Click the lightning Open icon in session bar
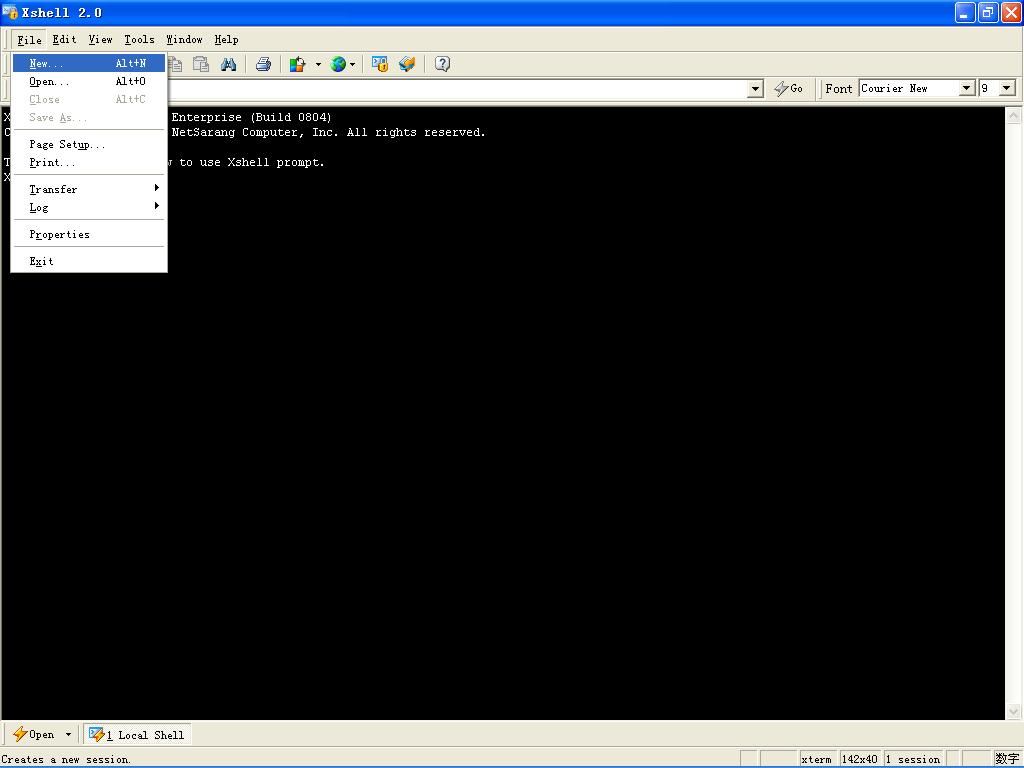Viewport: 1024px width, 768px height. 20,735
